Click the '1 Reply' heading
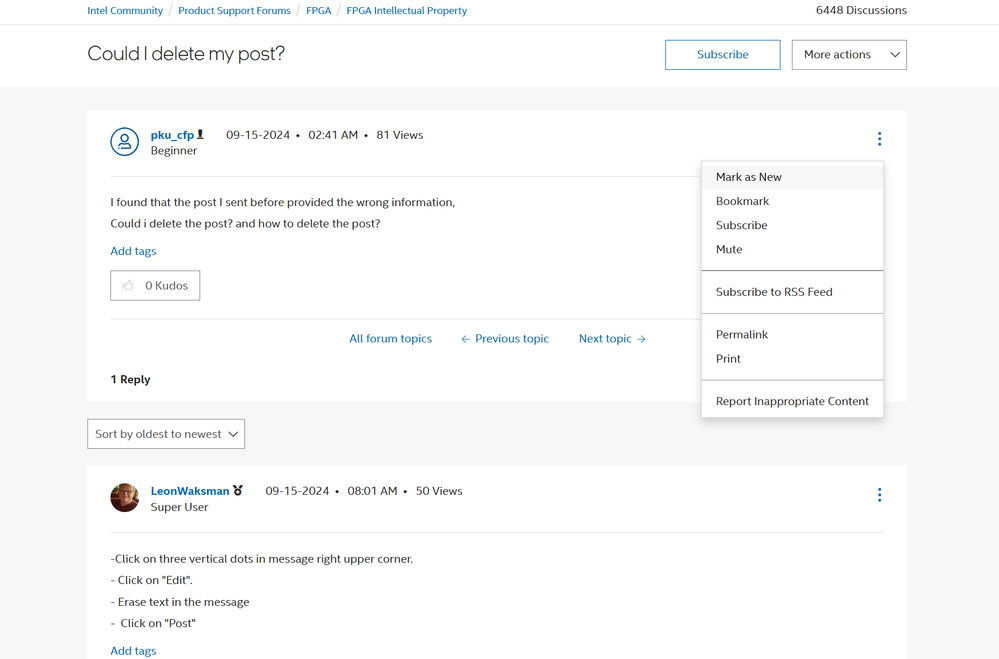Viewport: 999px width, 659px height. tap(130, 379)
